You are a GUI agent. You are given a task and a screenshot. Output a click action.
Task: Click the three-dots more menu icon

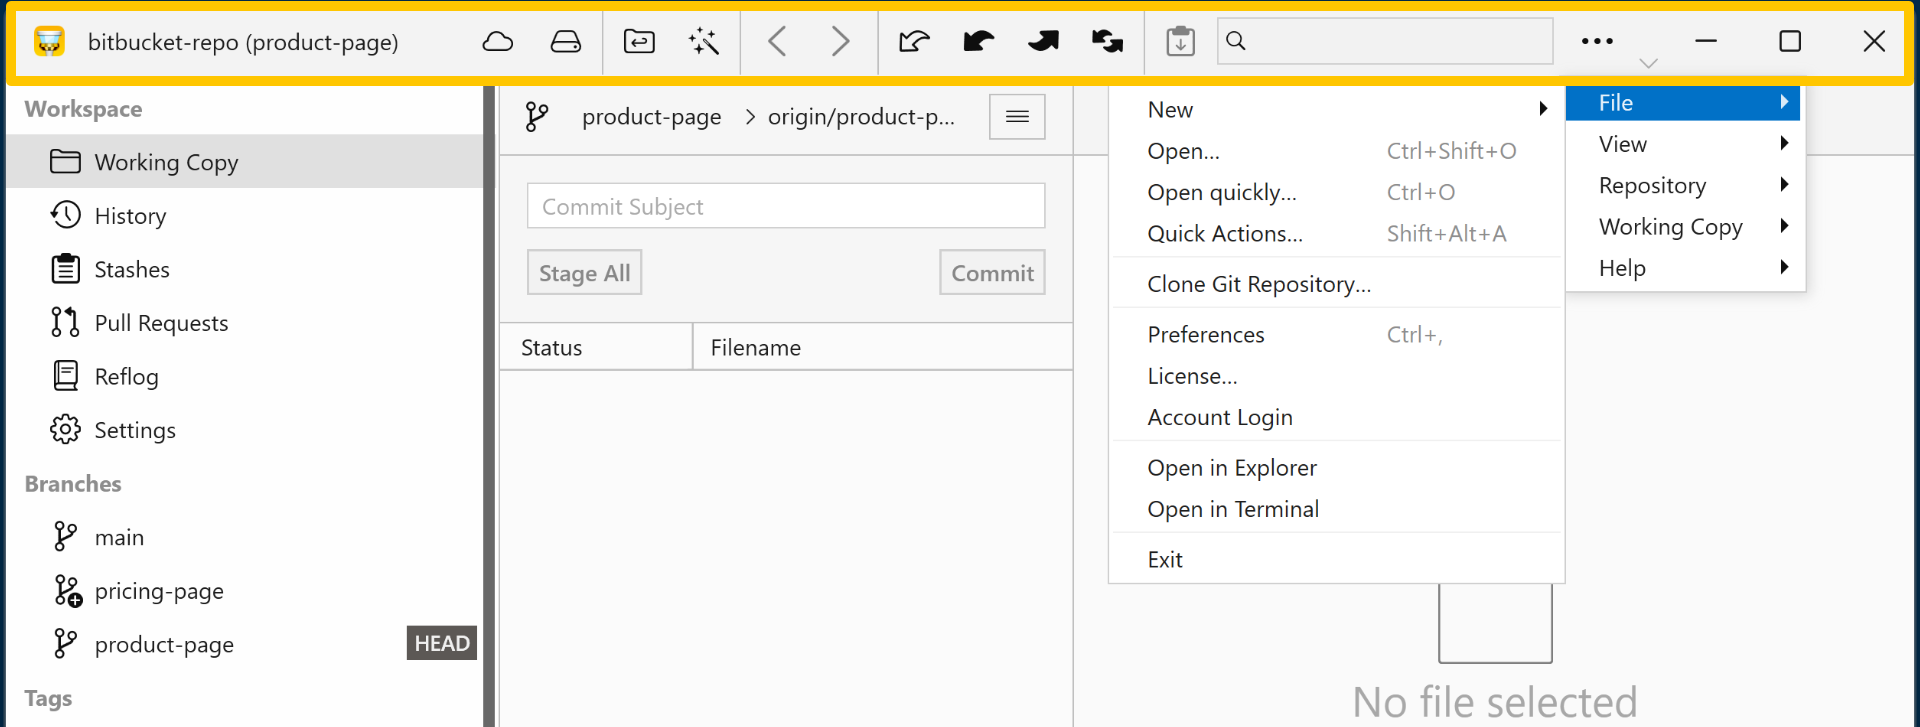tap(1597, 42)
